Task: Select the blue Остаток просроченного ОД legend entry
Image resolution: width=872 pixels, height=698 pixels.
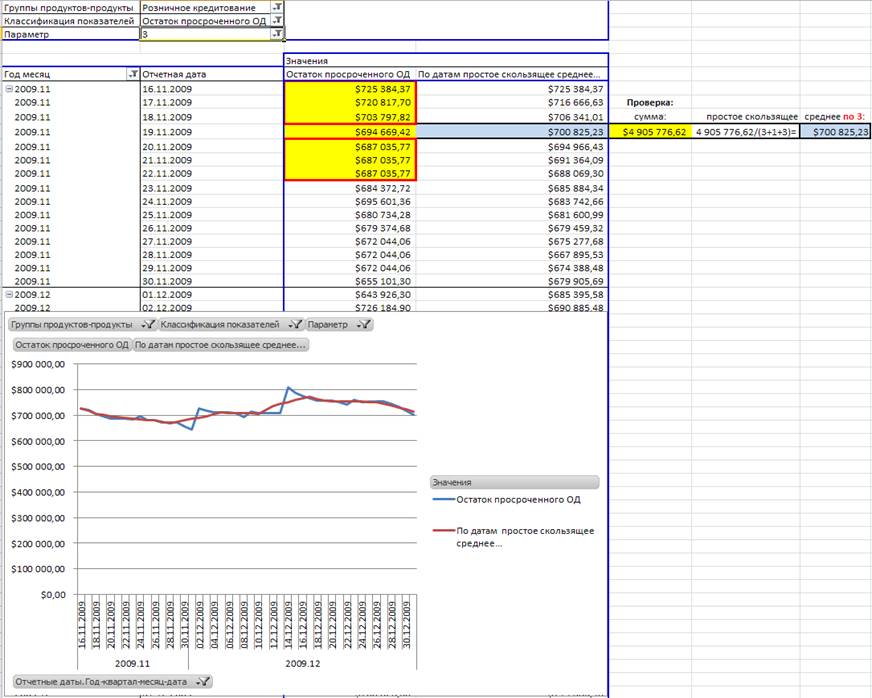Action: point(507,499)
